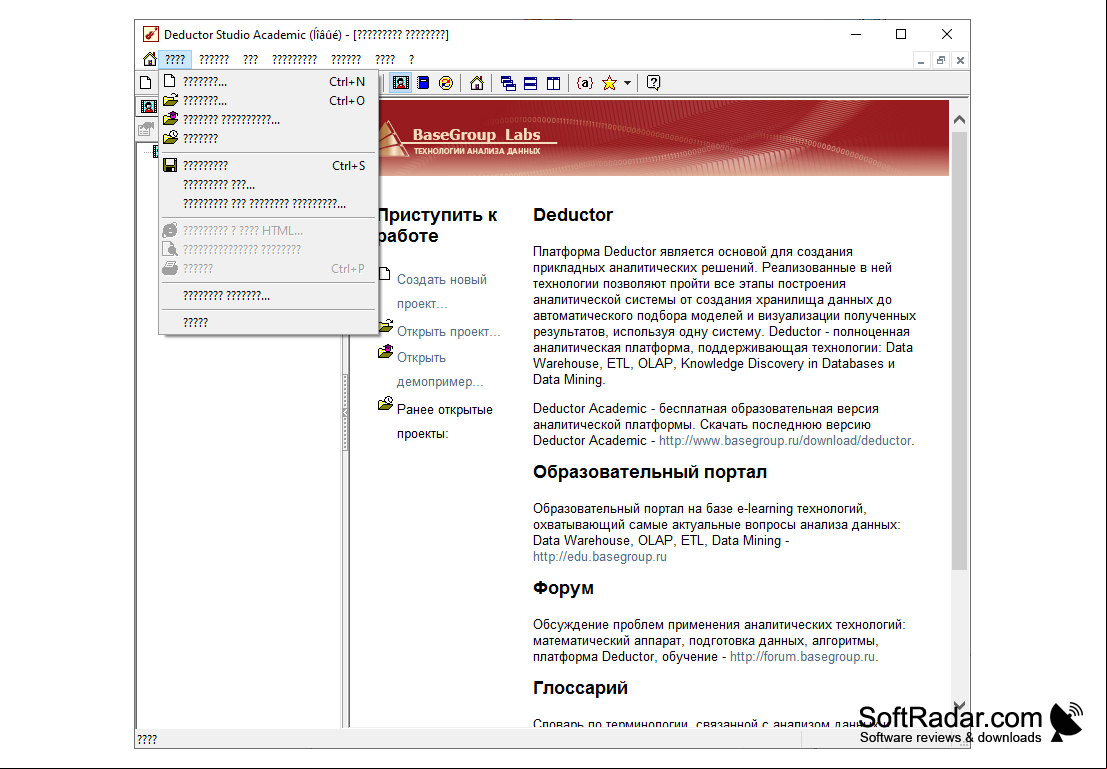Image resolution: width=1107 pixels, height=769 pixels.
Task: Select the menu entry directly below the Ctrl+S item
Action: point(268,184)
